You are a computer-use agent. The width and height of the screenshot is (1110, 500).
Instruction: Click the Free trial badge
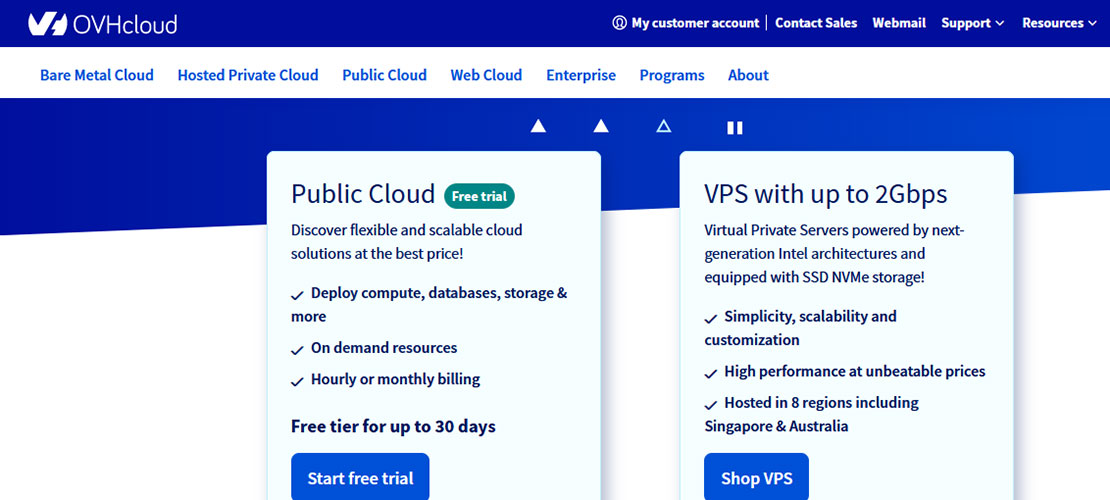[x=479, y=196]
